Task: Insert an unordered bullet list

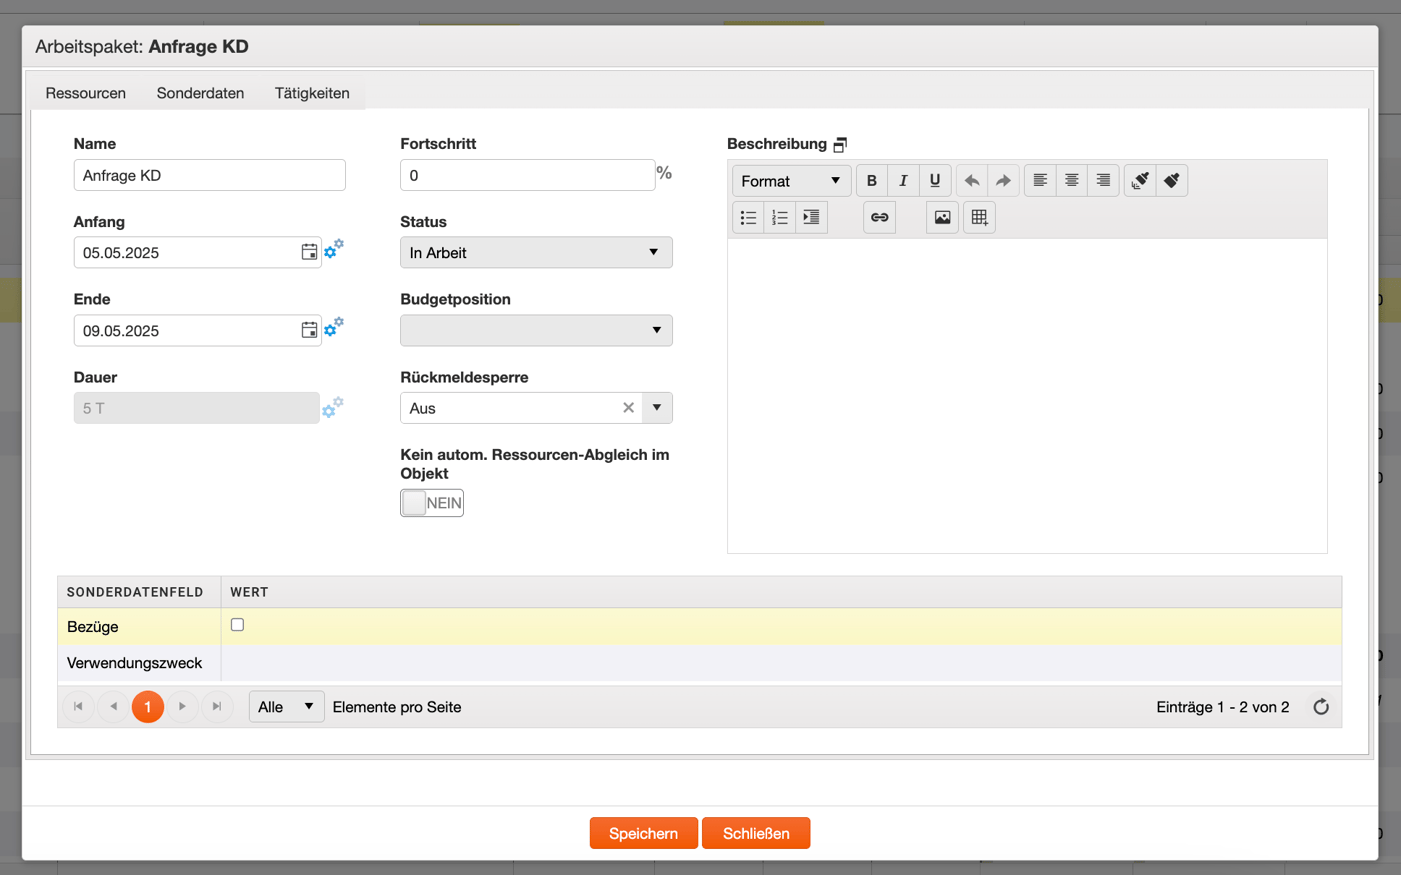Action: click(748, 217)
